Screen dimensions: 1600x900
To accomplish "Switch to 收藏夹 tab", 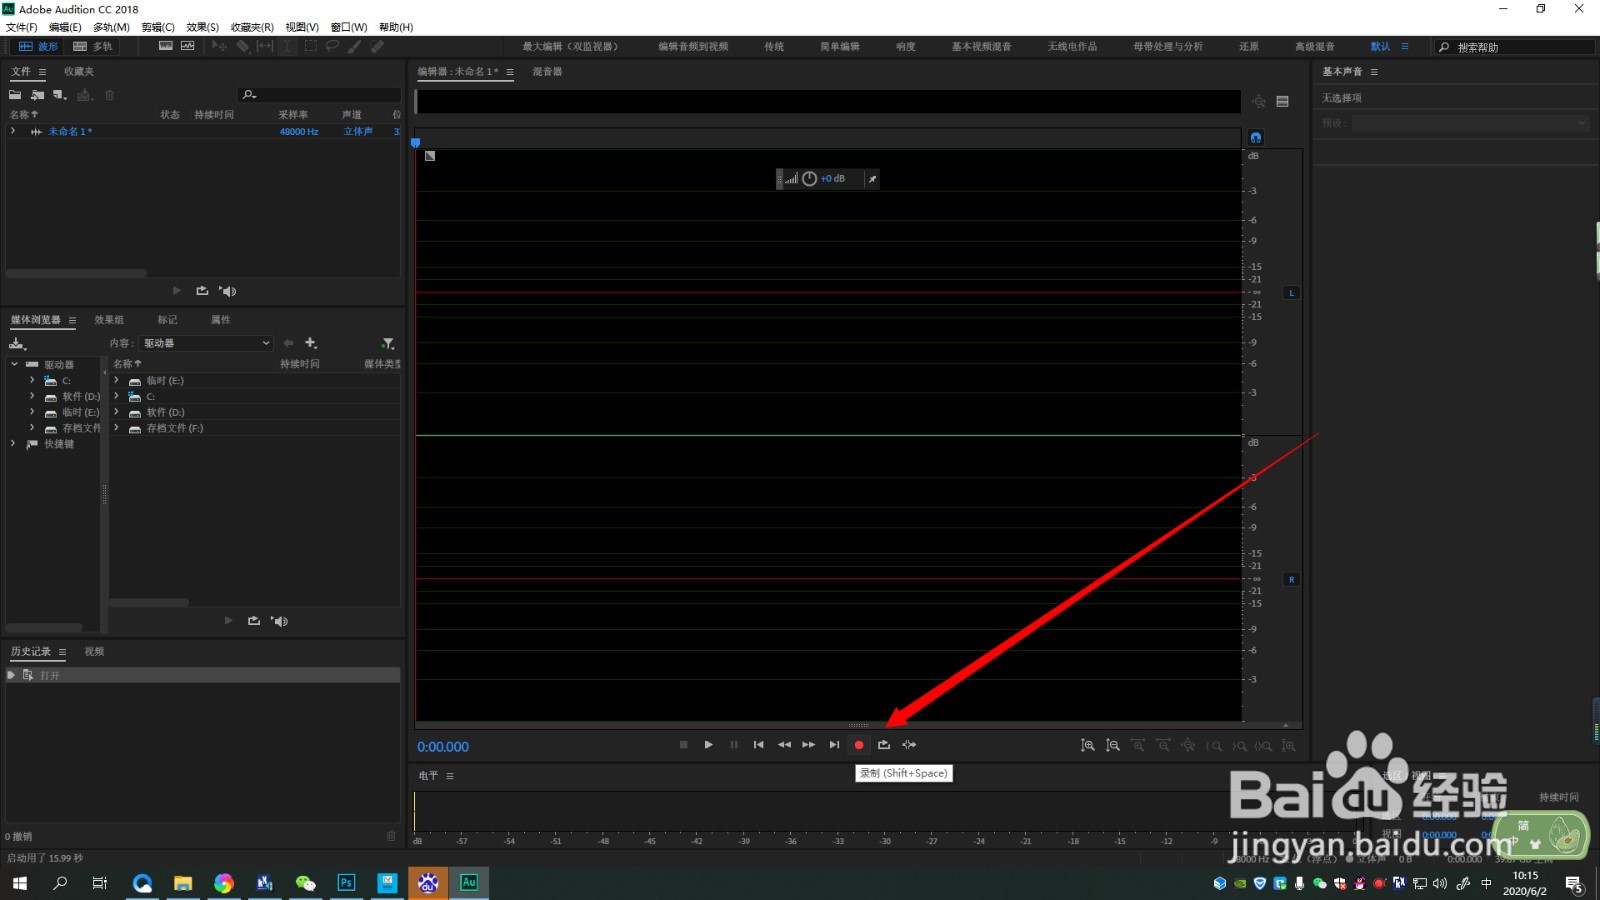I will coord(79,72).
